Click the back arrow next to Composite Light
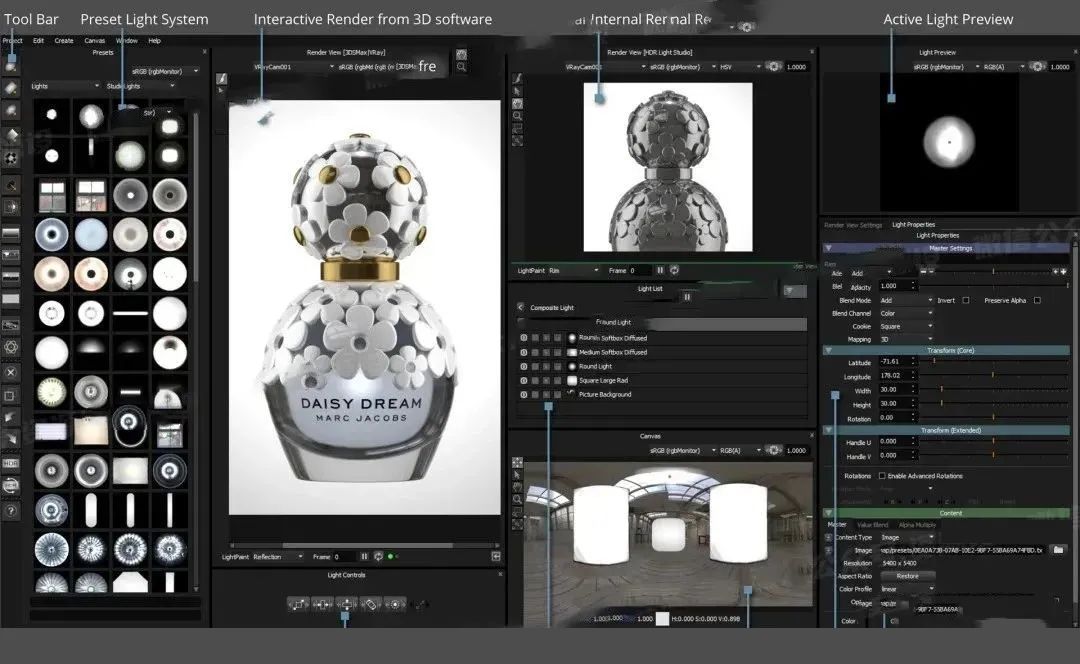This screenshot has width=1080, height=664. click(x=521, y=307)
